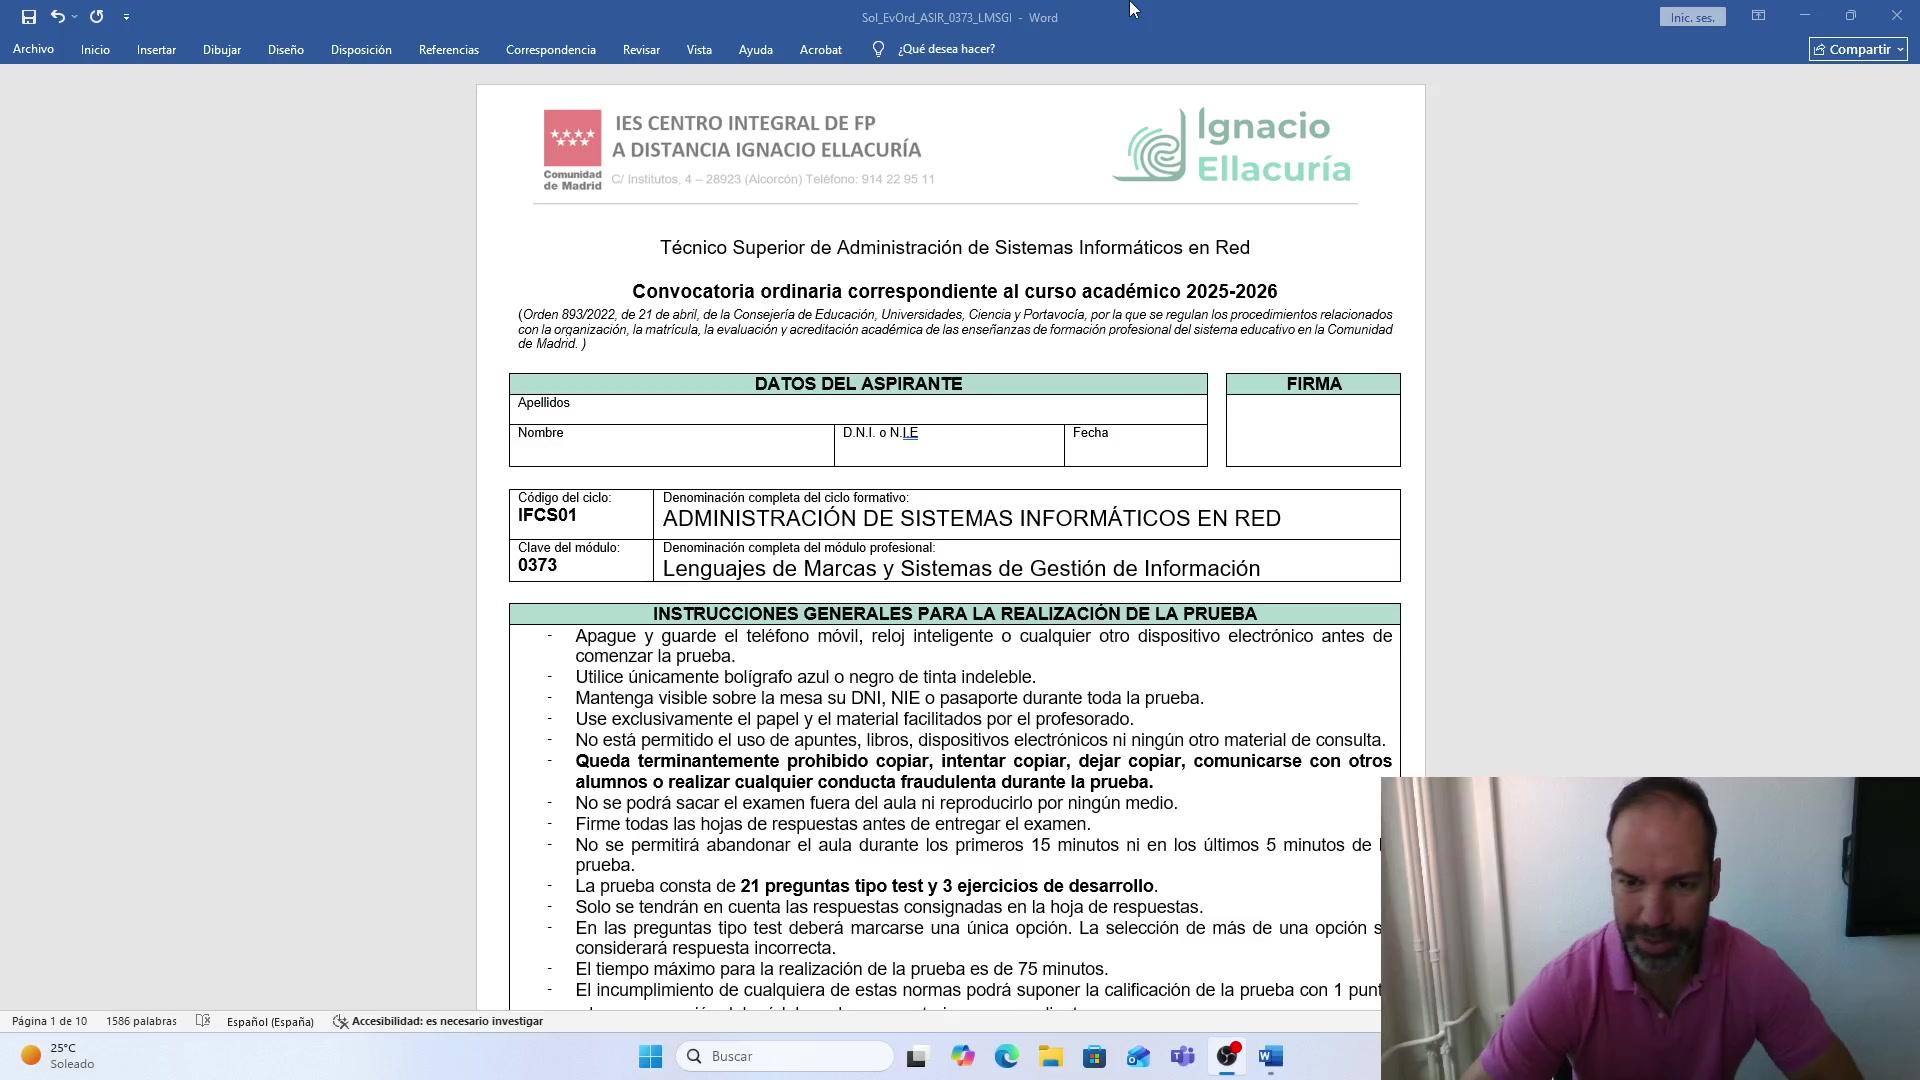Click the Accesibilidad: es necesario investigar status
1920x1080 pixels.
(x=438, y=1021)
